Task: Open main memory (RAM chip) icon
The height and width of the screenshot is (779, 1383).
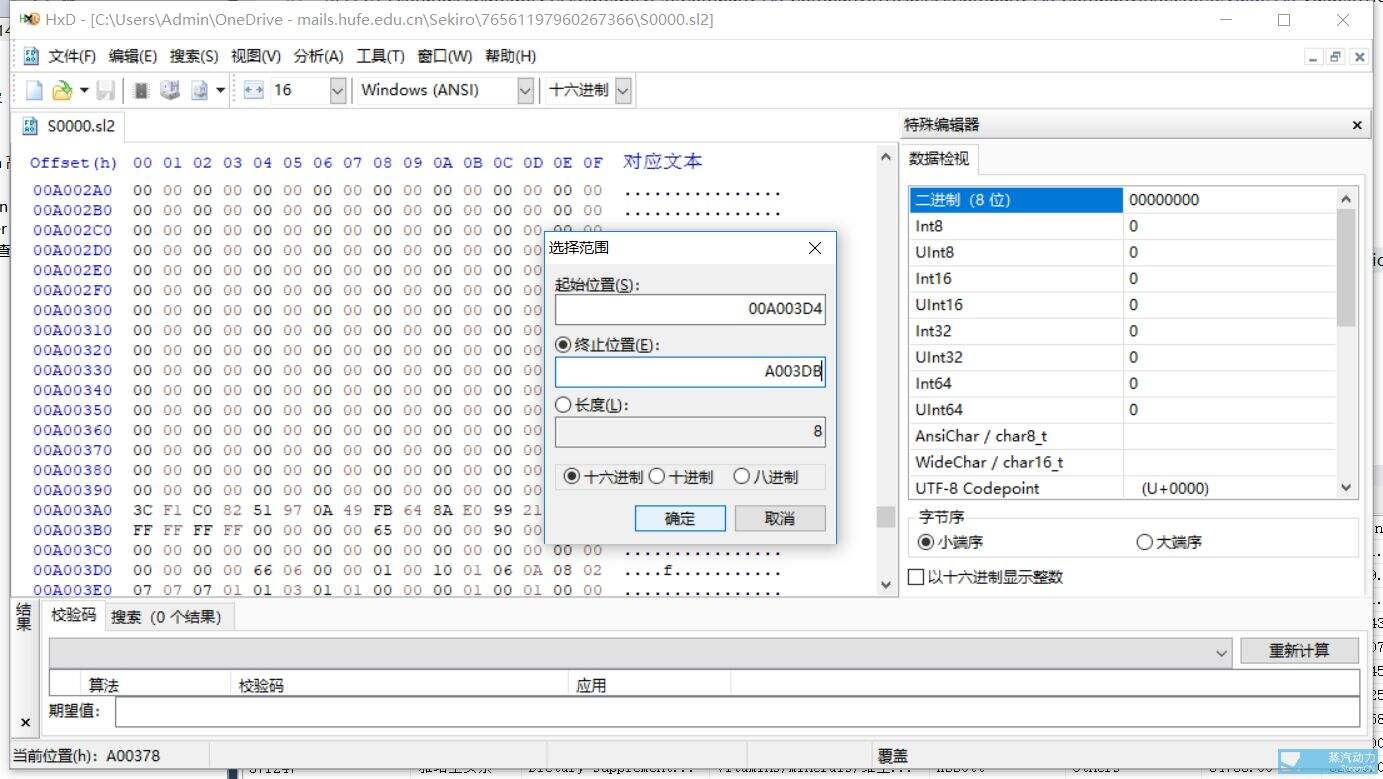Action: point(141,90)
